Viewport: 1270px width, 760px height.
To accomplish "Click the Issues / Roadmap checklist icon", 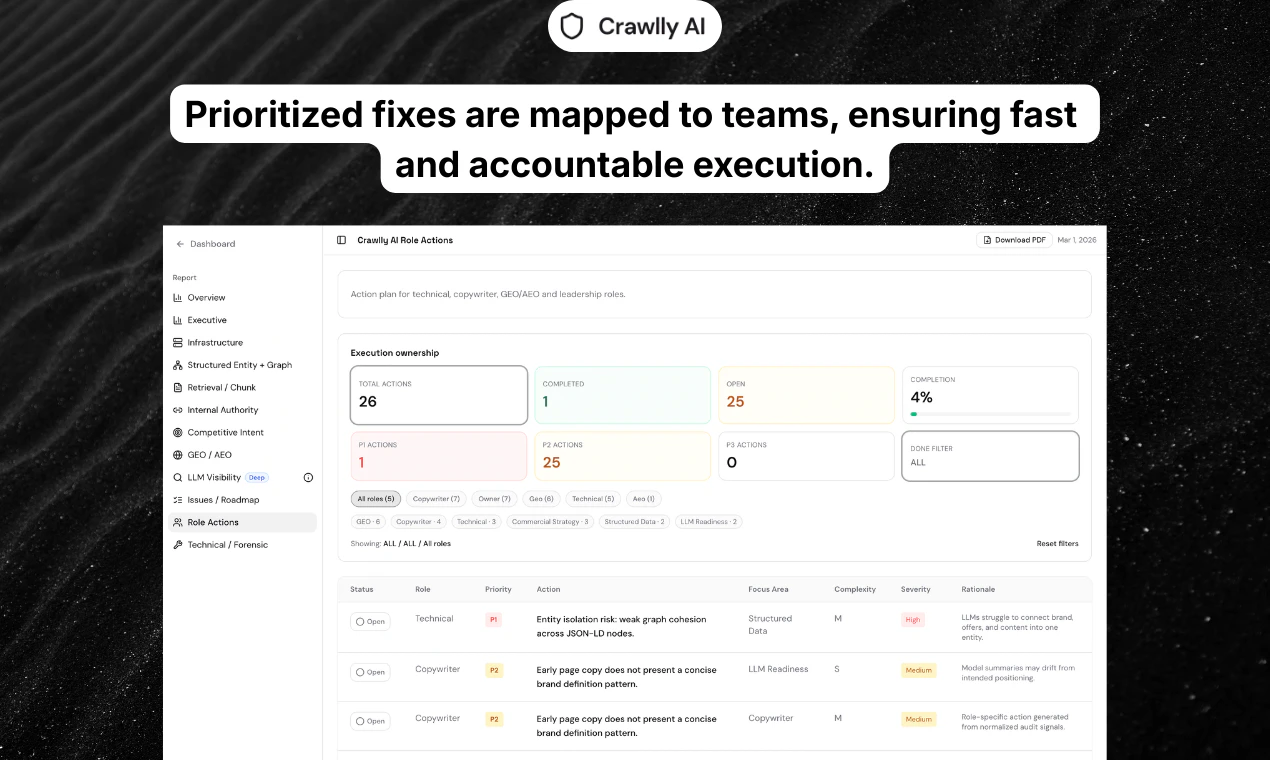I will (x=178, y=500).
